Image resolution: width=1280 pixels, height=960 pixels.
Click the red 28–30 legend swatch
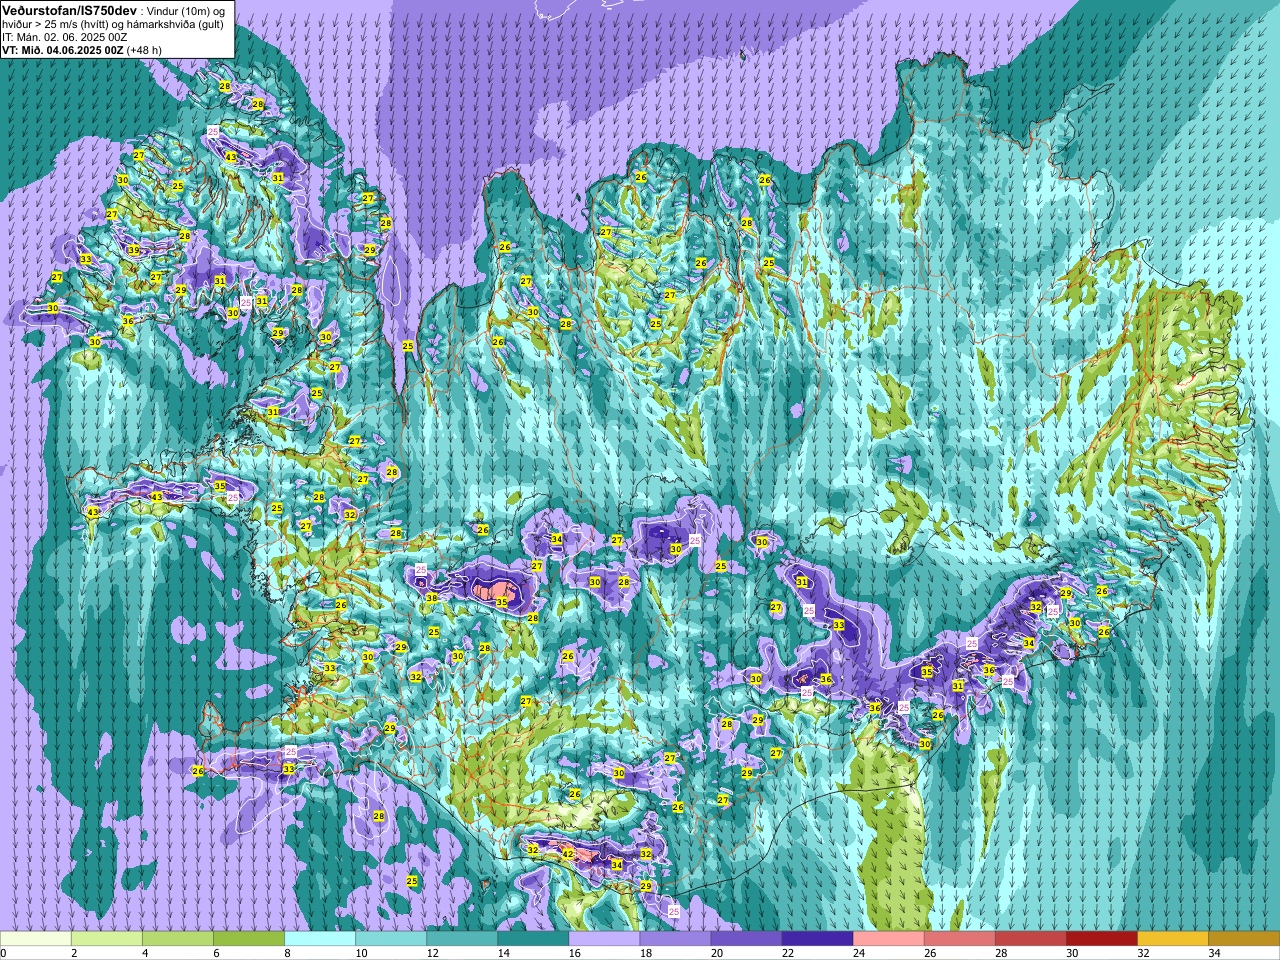[1030, 939]
